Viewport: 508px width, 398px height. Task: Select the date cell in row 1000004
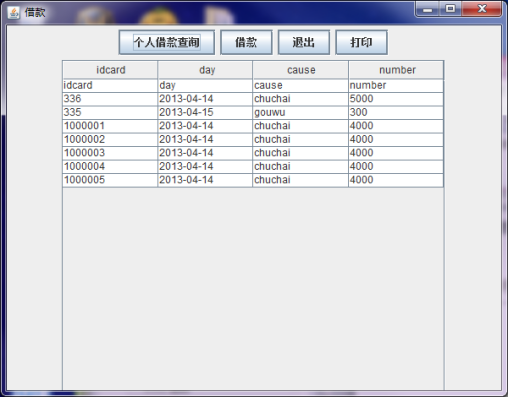pyautogui.click(x=205, y=167)
